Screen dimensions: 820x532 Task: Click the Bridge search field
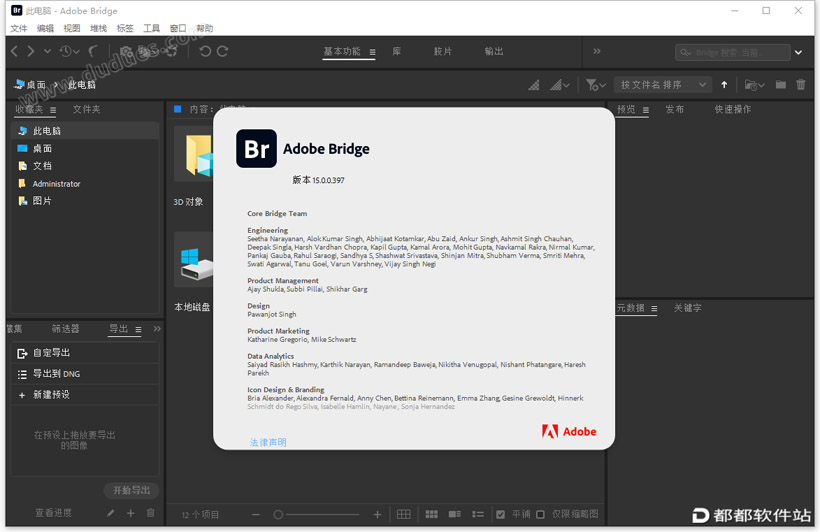pos(732,52)
